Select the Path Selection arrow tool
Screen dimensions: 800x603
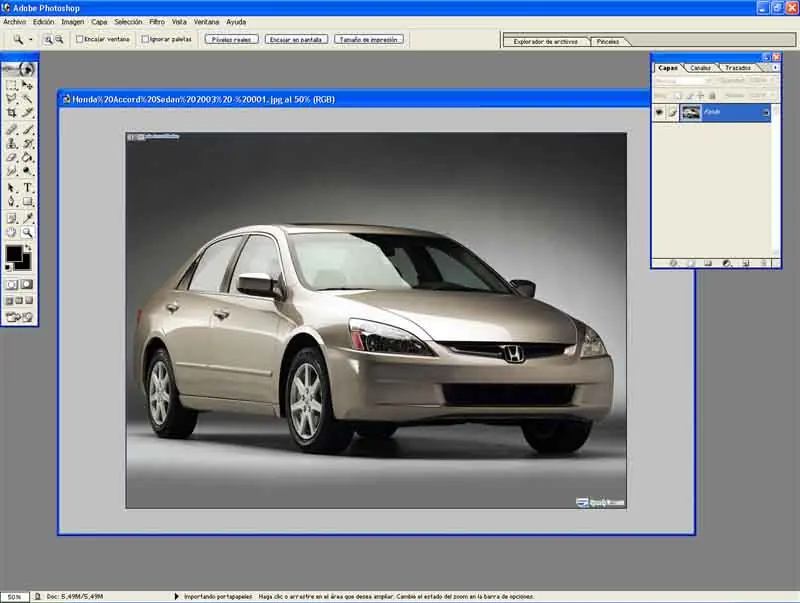(11, 188)
